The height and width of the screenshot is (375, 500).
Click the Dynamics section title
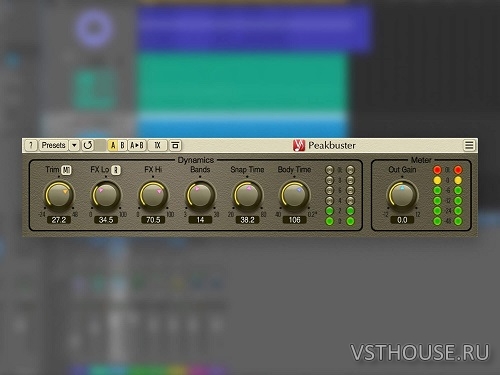click(x=196, y=160)
